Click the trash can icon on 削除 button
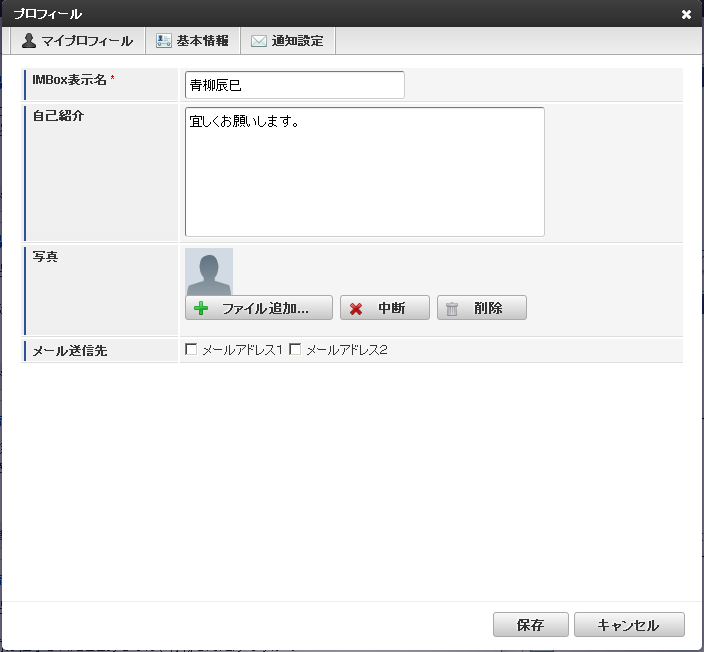 (452, 309)
